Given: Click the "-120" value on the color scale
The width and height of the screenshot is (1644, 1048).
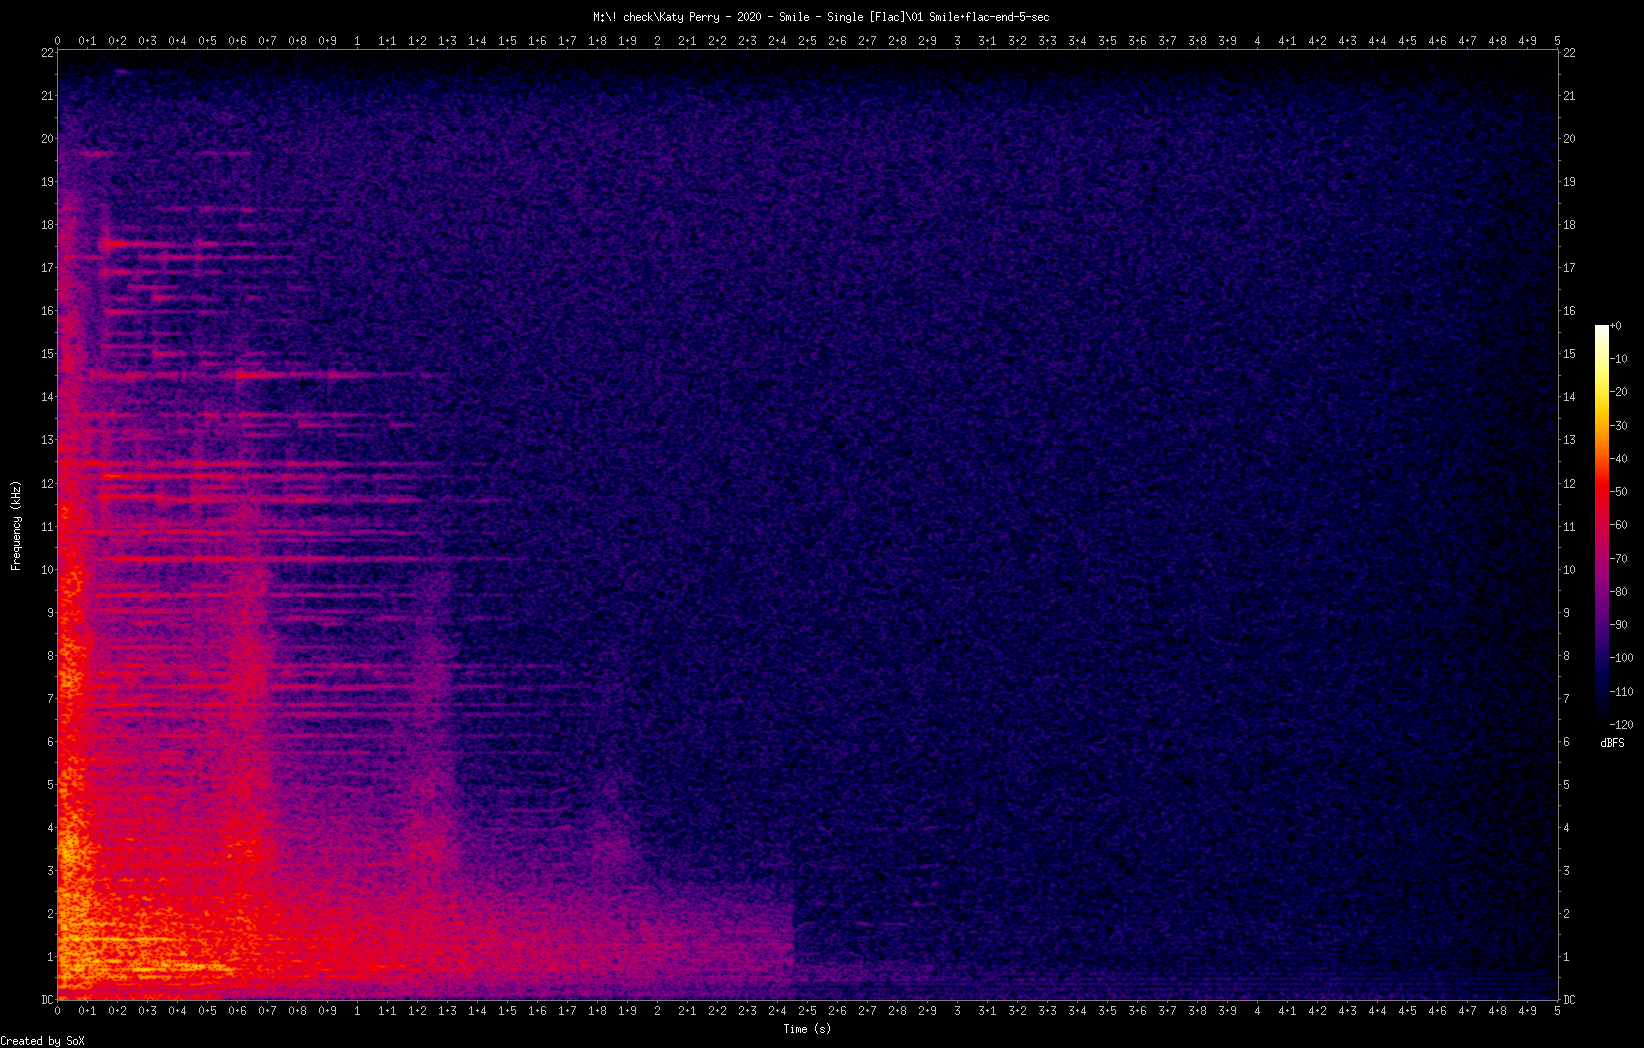Looking at the screenshot, I should [x=1622, y=725].
